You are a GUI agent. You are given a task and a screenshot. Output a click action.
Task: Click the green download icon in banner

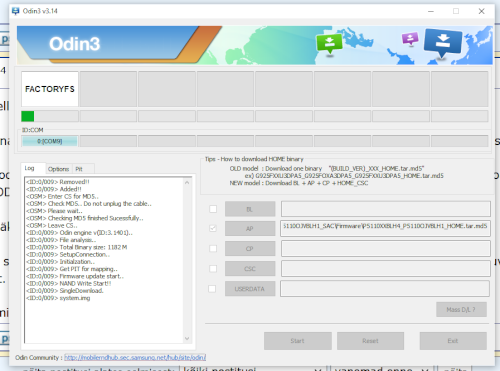[x=329, y=43]
